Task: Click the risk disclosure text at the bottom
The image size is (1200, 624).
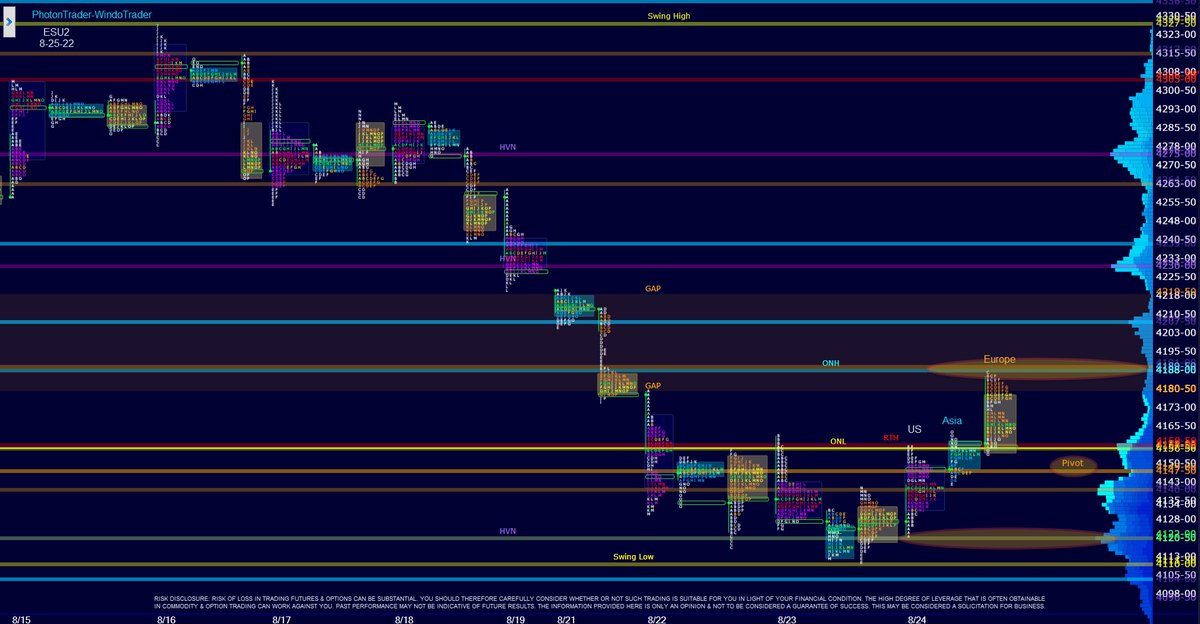Action: (600, 602)
